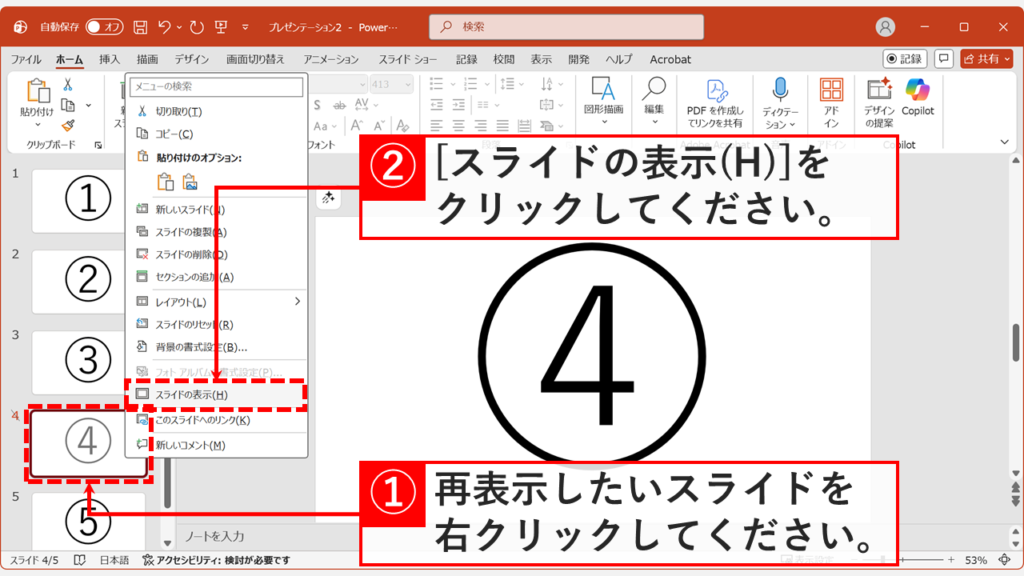This screenshot has height=576, width=1024.
Task: Click the Redo icon
Action: coord(196,26)
